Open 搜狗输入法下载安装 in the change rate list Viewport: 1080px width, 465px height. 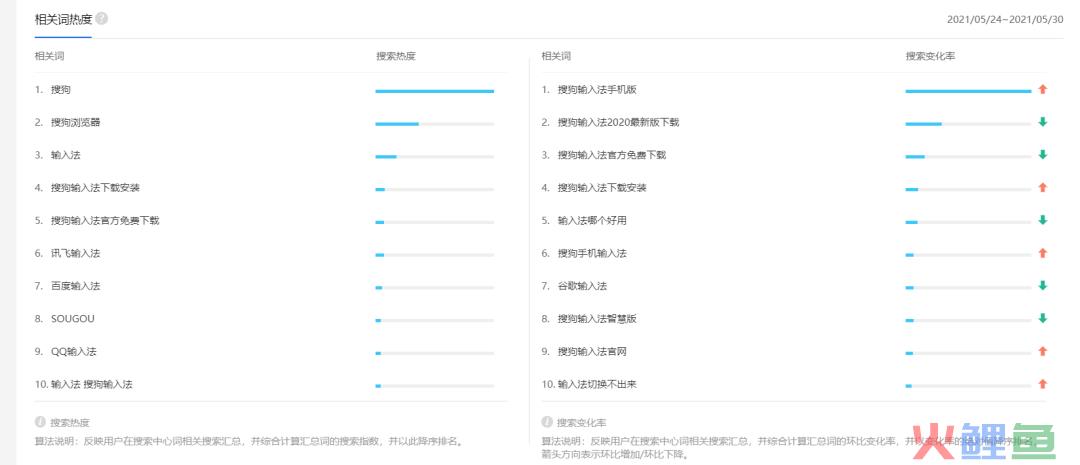pos(603,188)
